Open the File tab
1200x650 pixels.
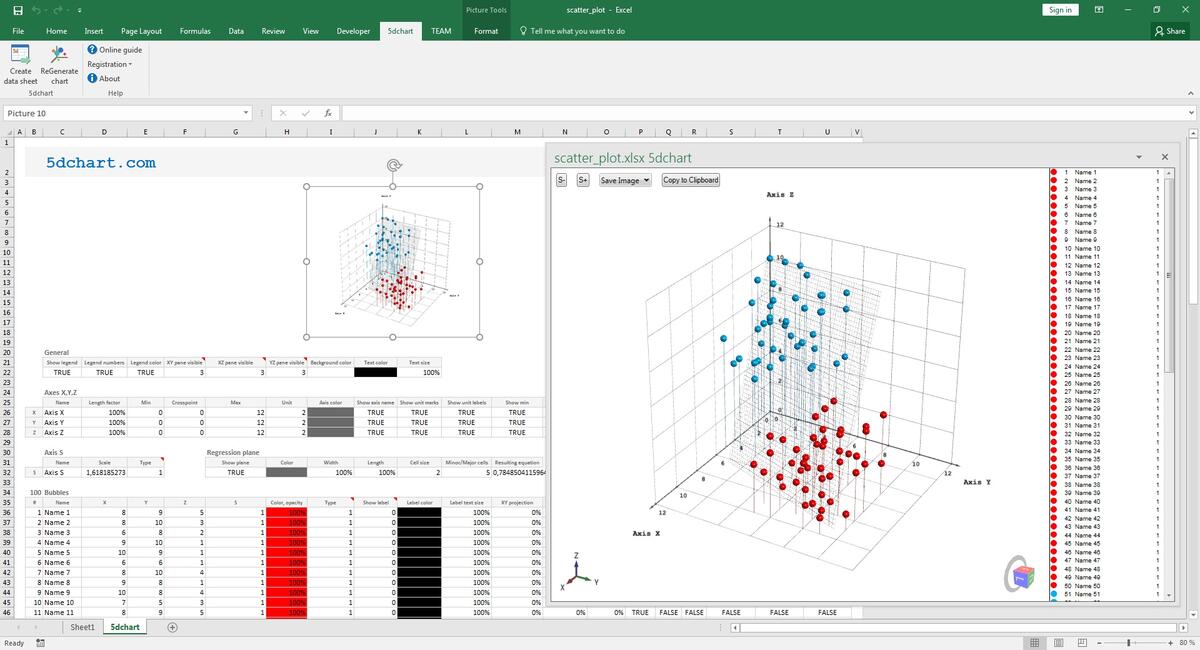tap(18, 31)
